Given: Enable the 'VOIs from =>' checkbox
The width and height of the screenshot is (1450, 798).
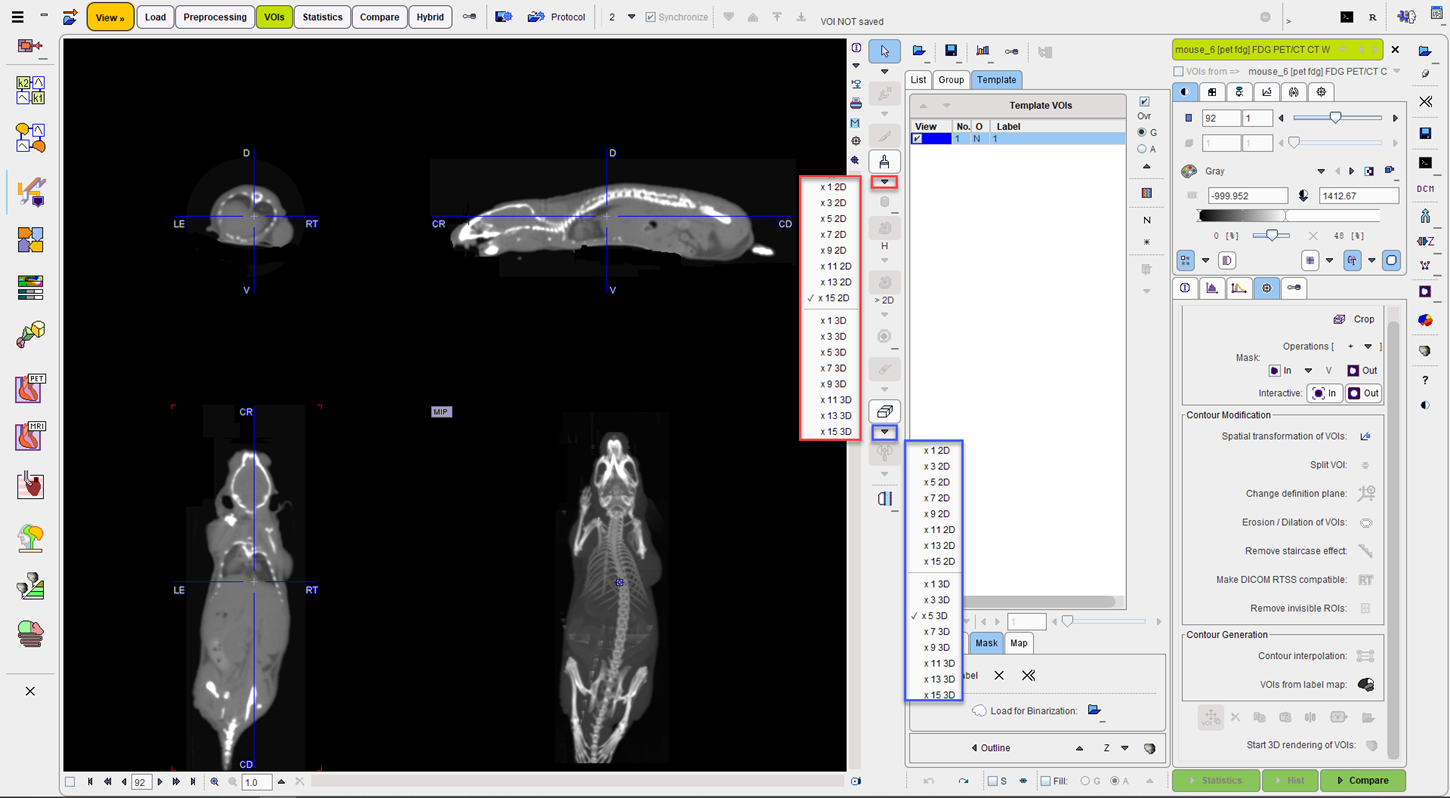Looking at the screenshot, I should 1178,71.
